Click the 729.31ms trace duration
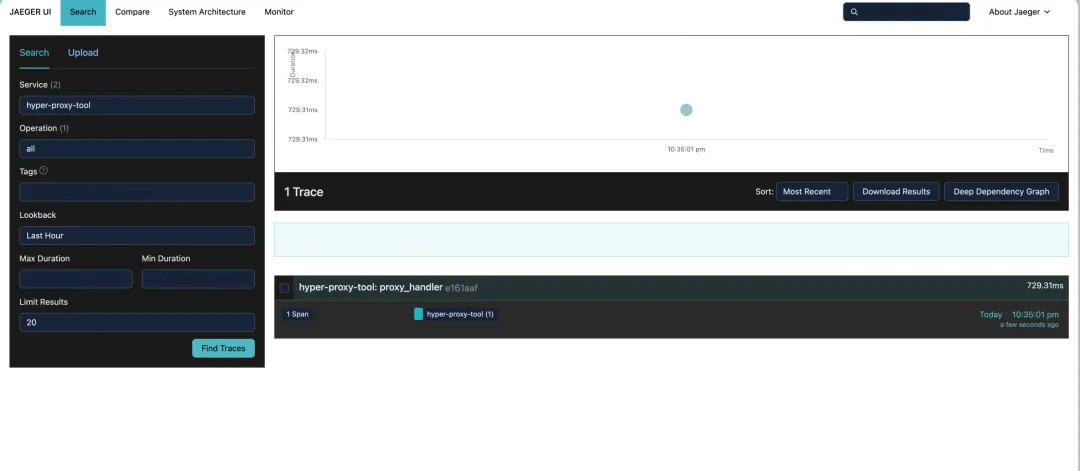This screenshot has width=1080, height=471. (1045, 285)
